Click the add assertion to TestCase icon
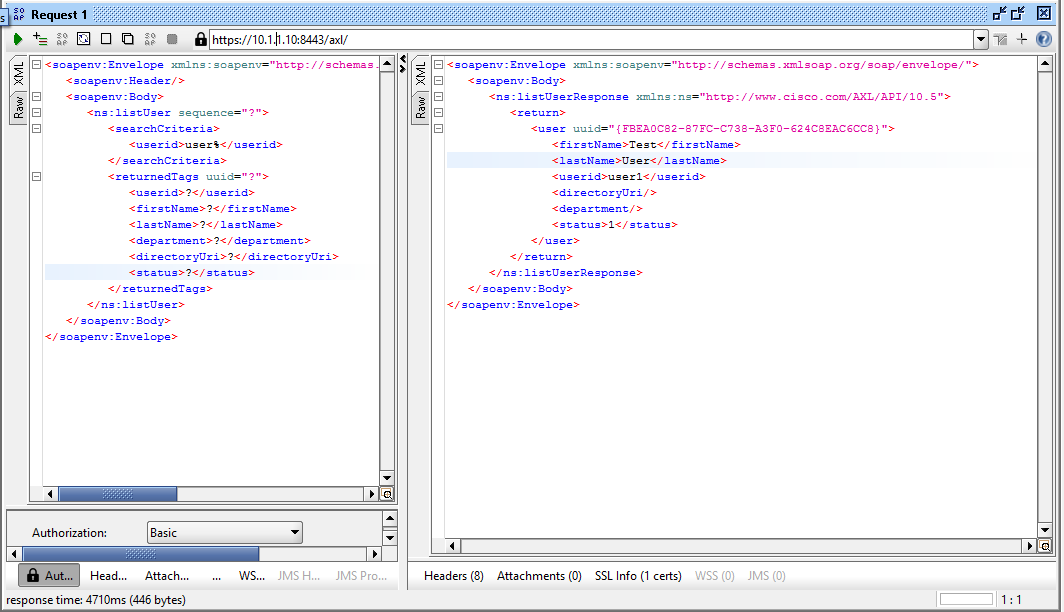 pyautogui.click(x=40, y=39)
